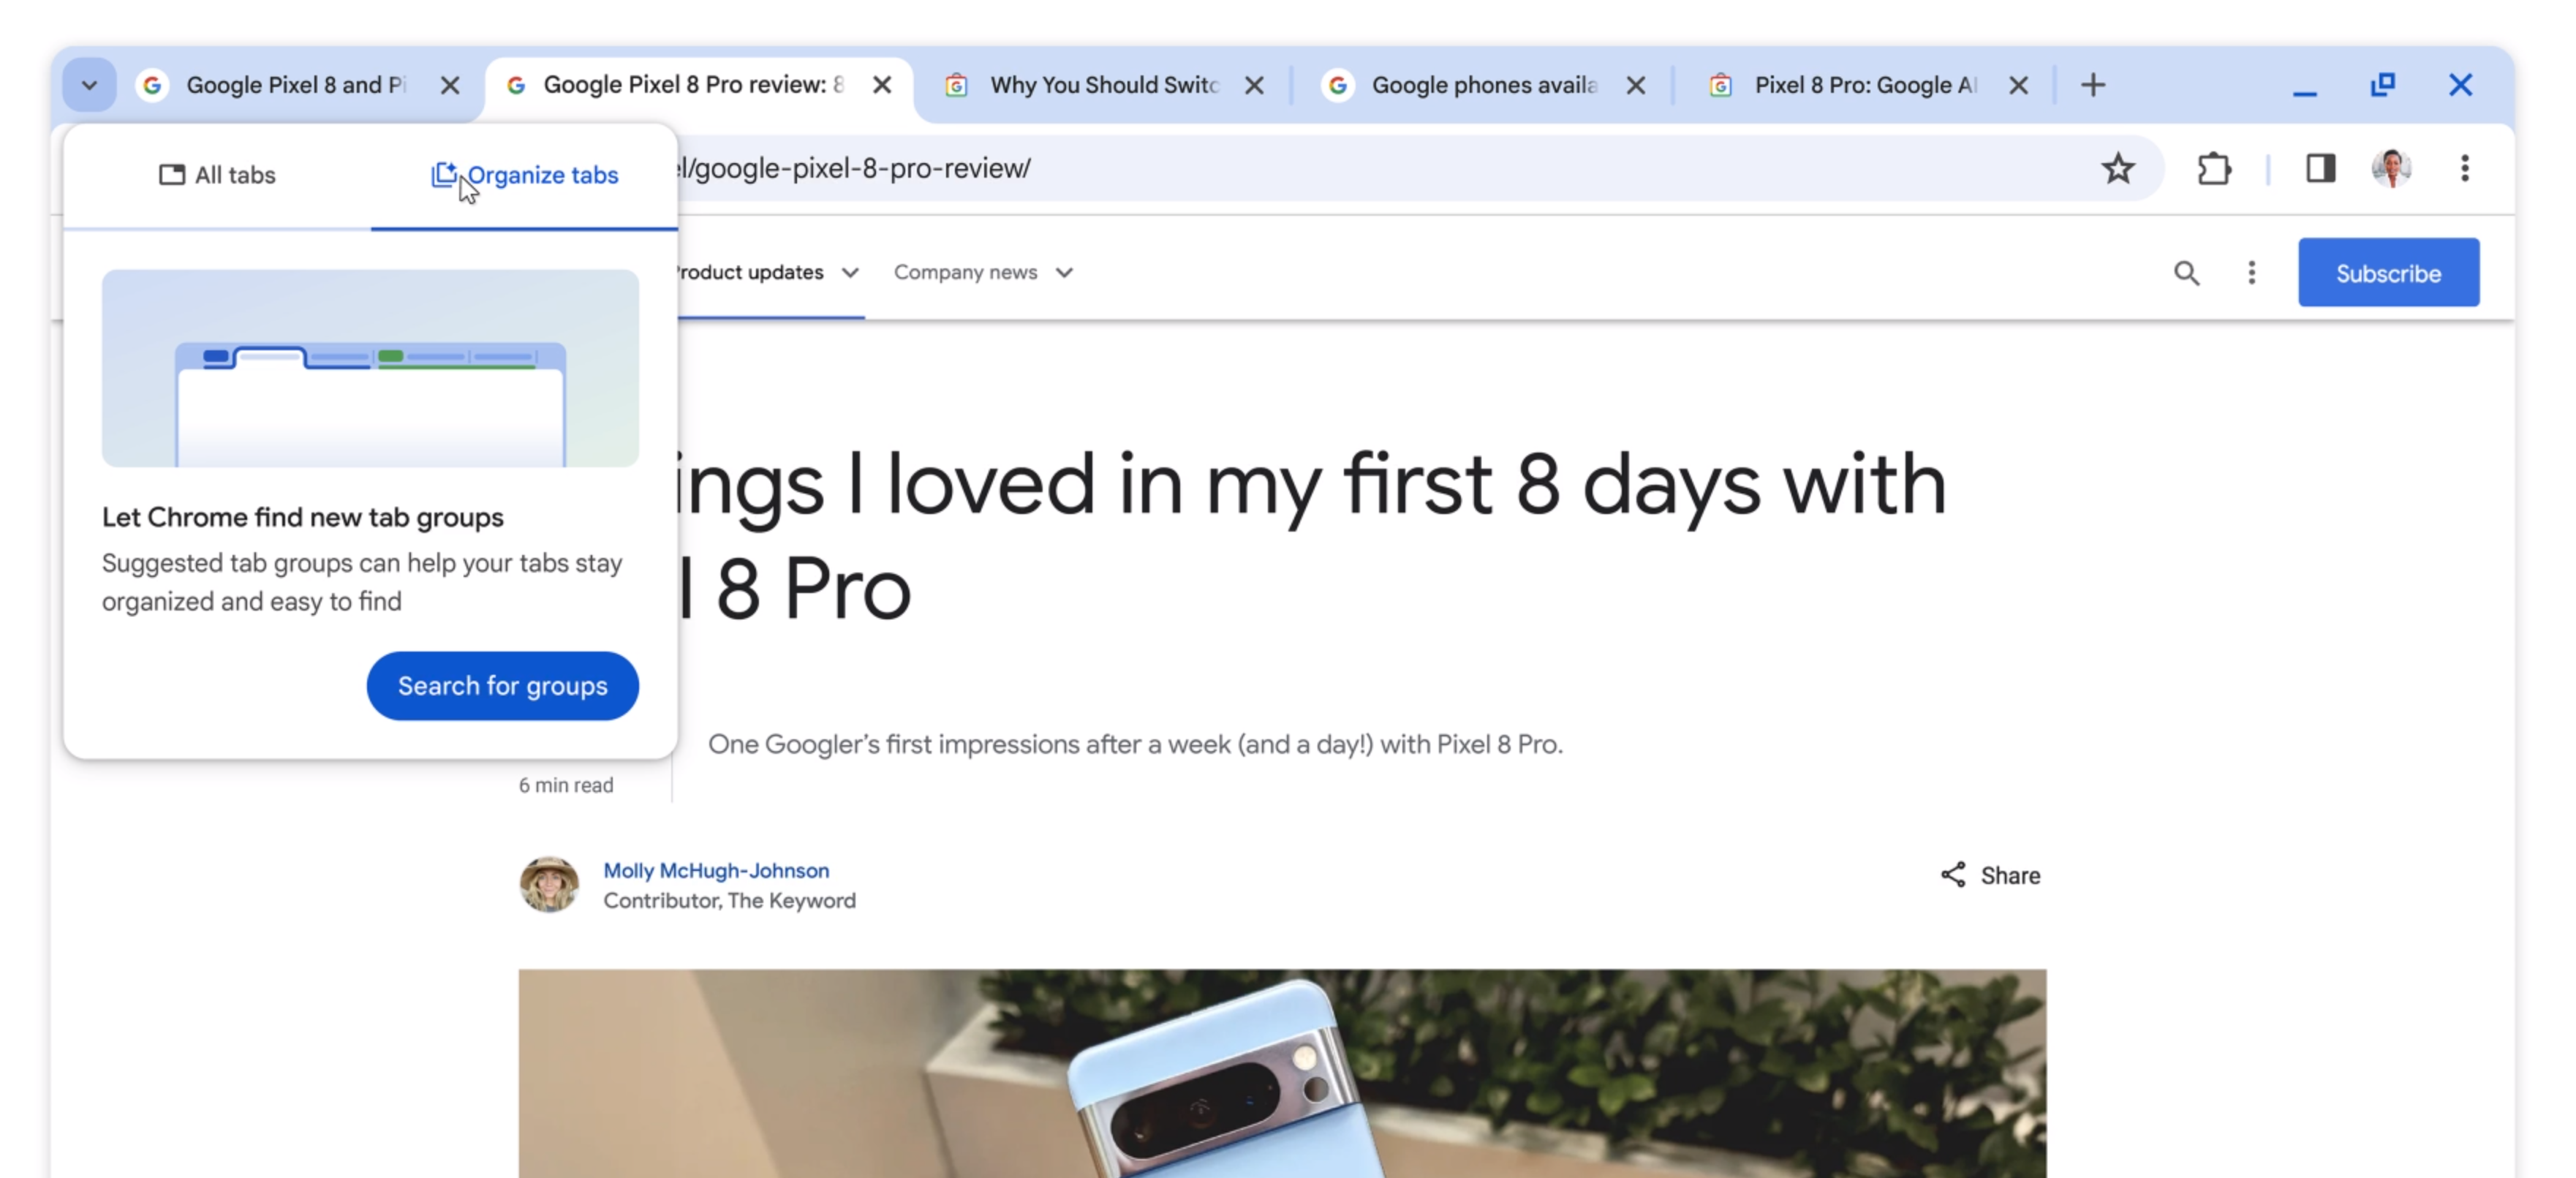Bookmark this page with the star icon
The image size is (2576, 1178).
(2117, 169)
